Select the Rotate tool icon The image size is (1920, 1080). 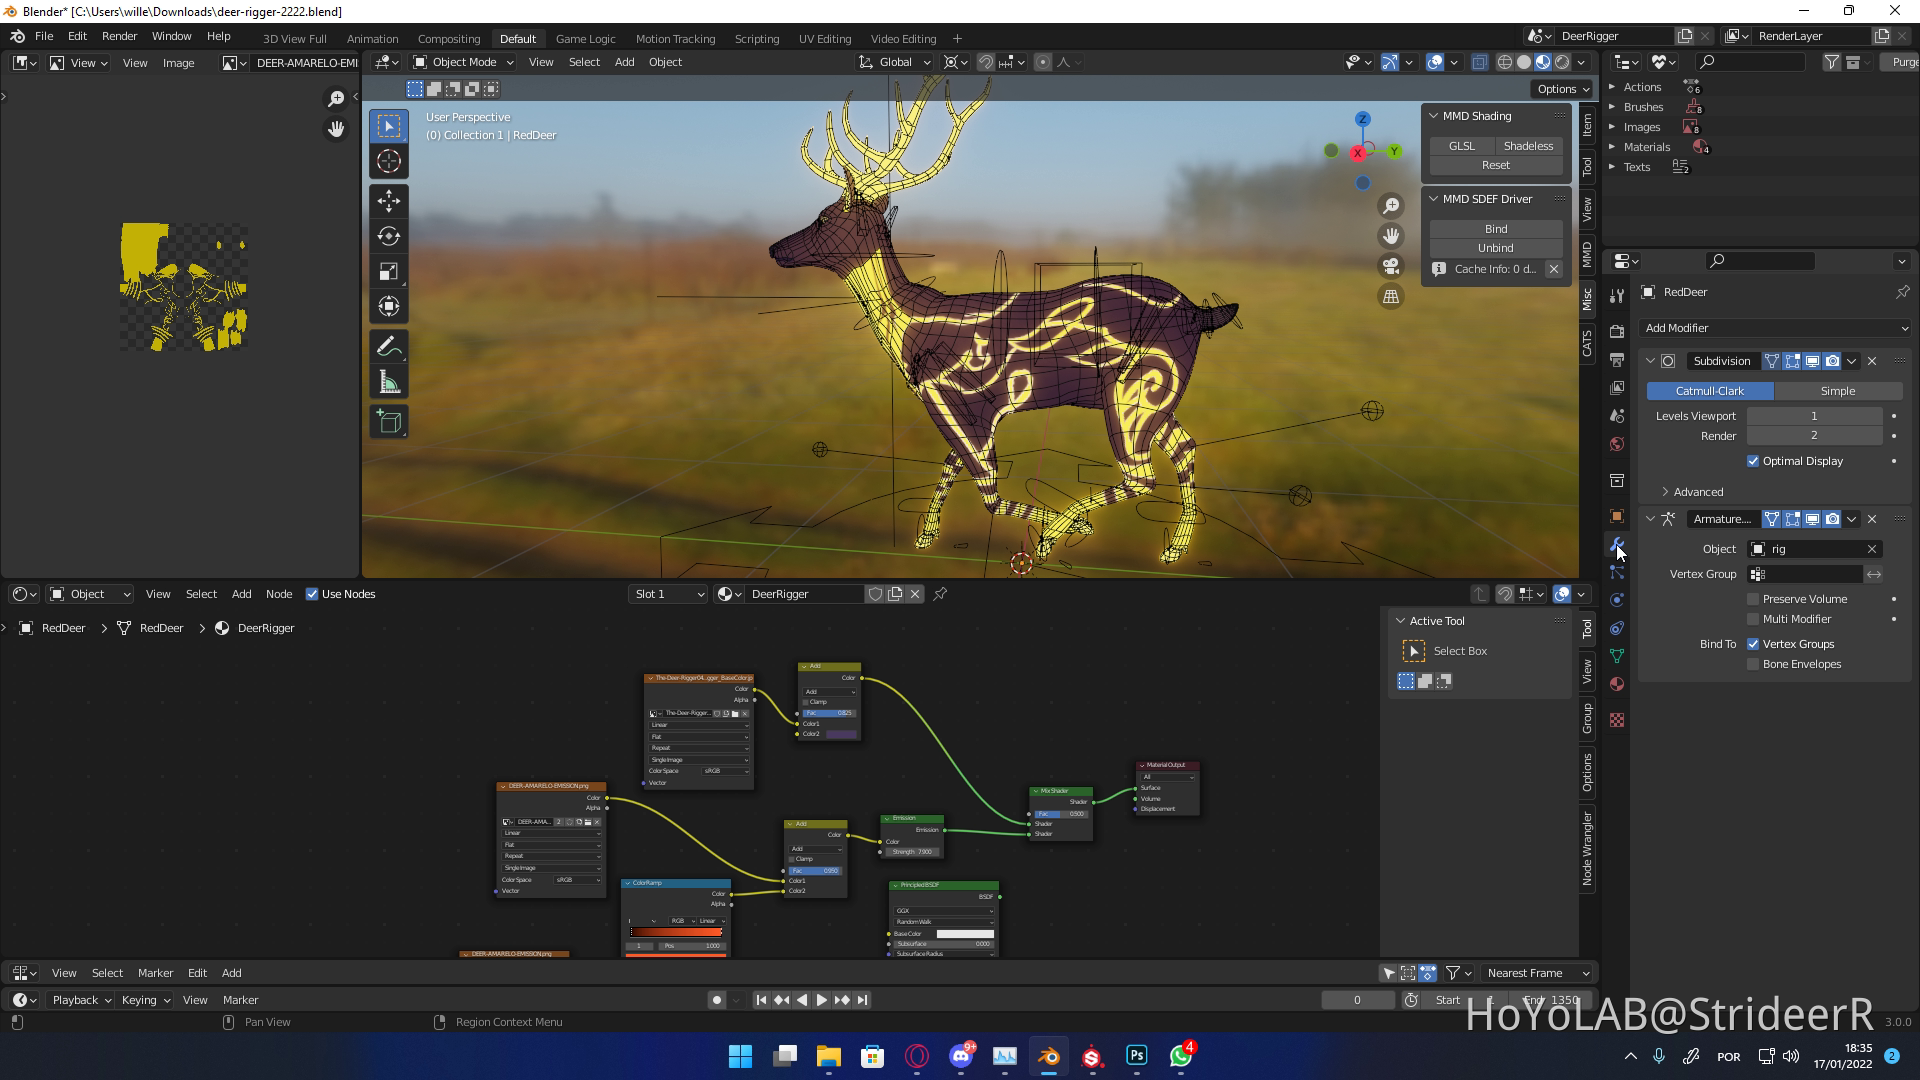pyautogui.click(x=389, y=236)
